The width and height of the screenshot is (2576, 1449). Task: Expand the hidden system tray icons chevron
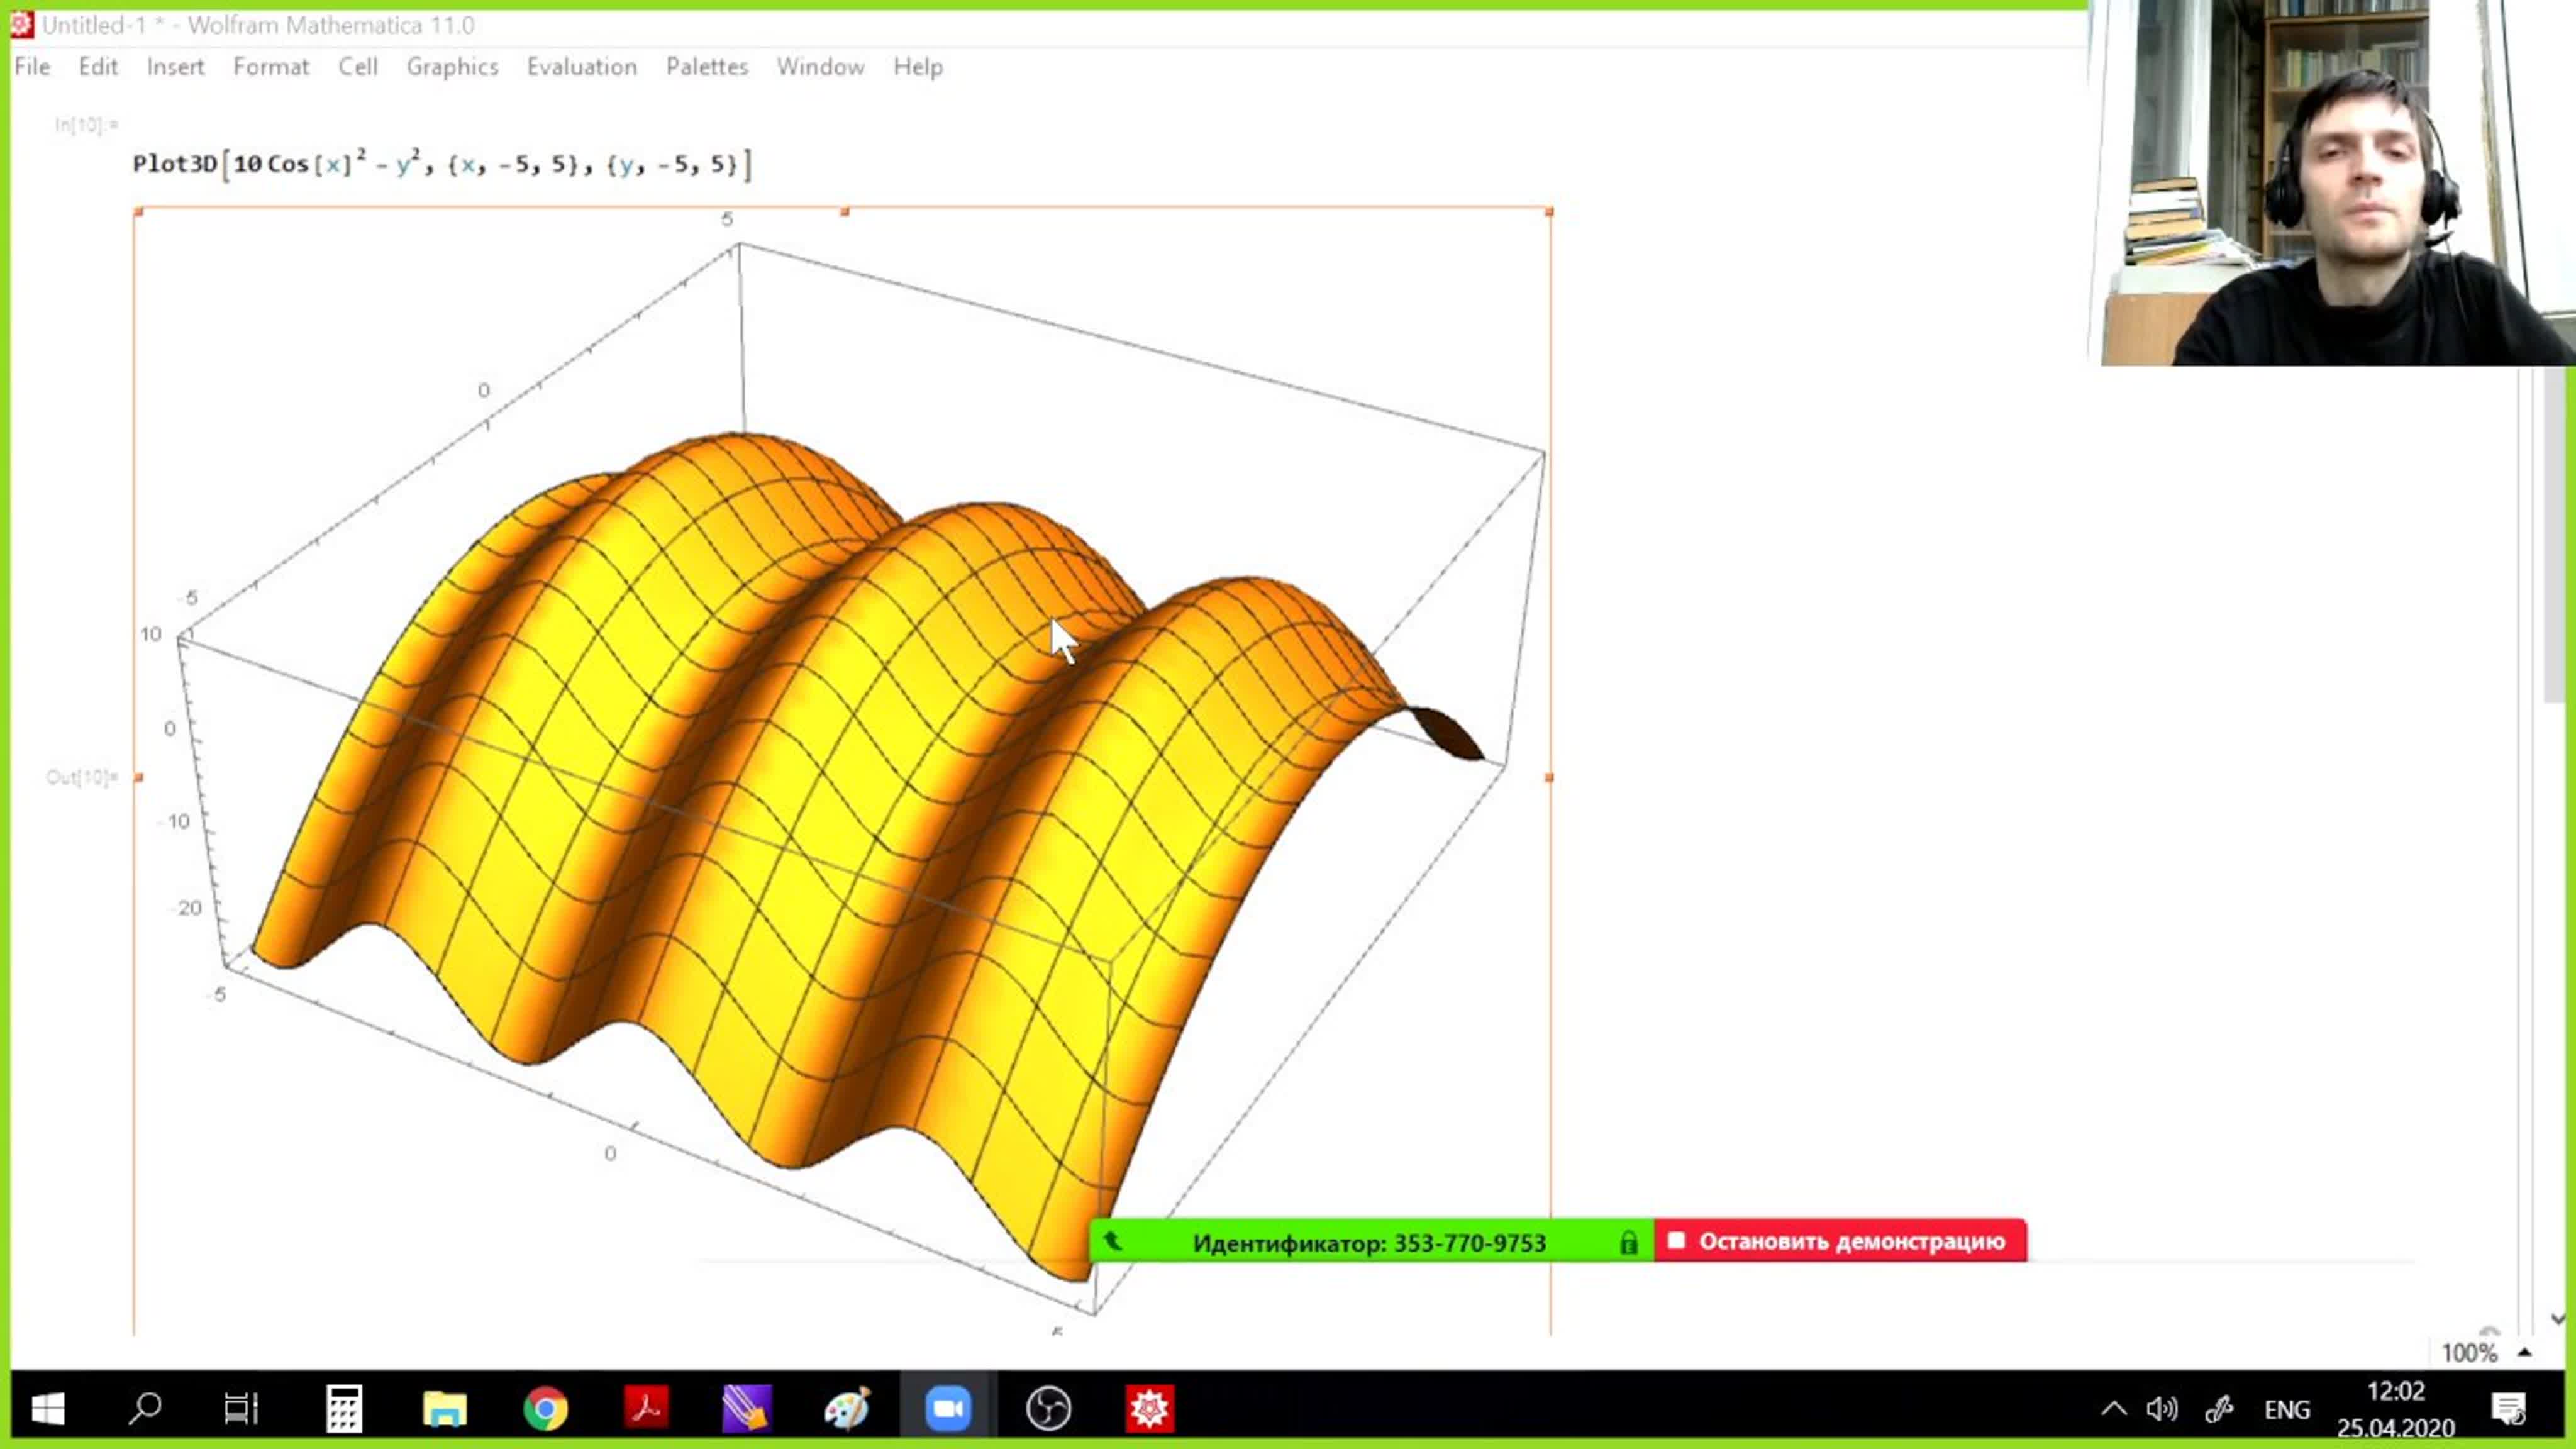2113,1409
